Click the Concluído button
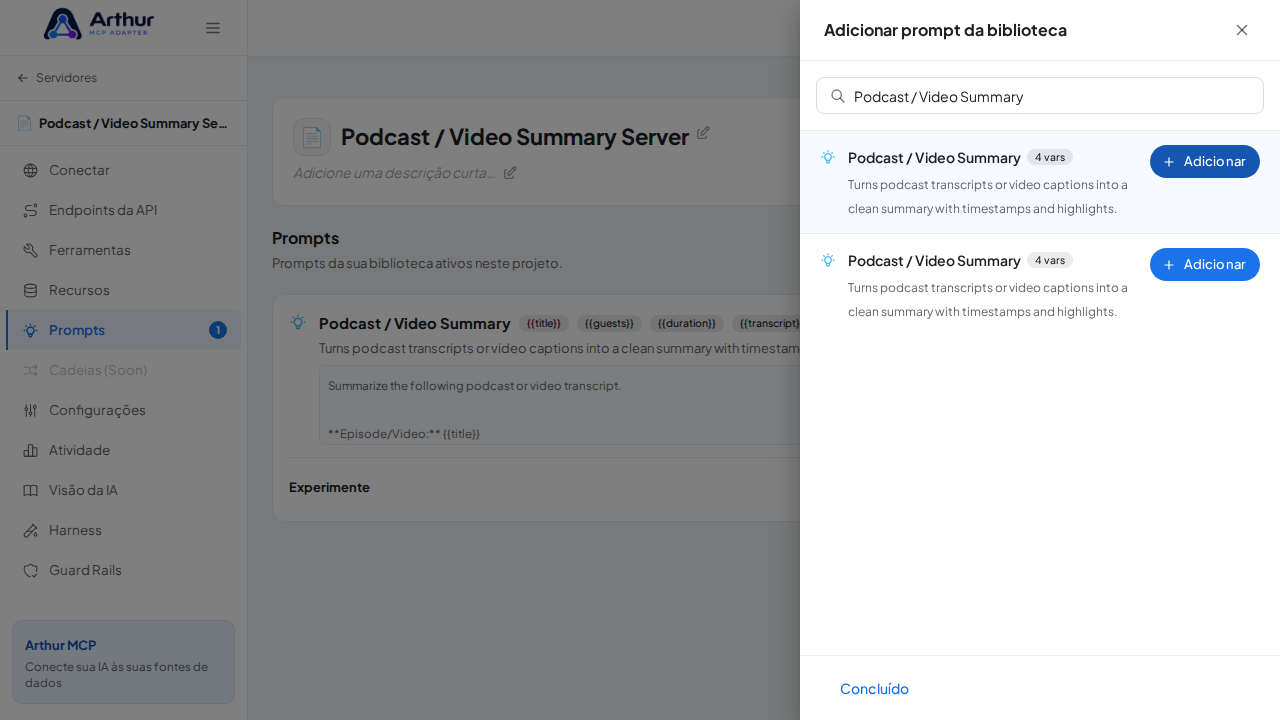1280x720 pixels. pos(874,688)
